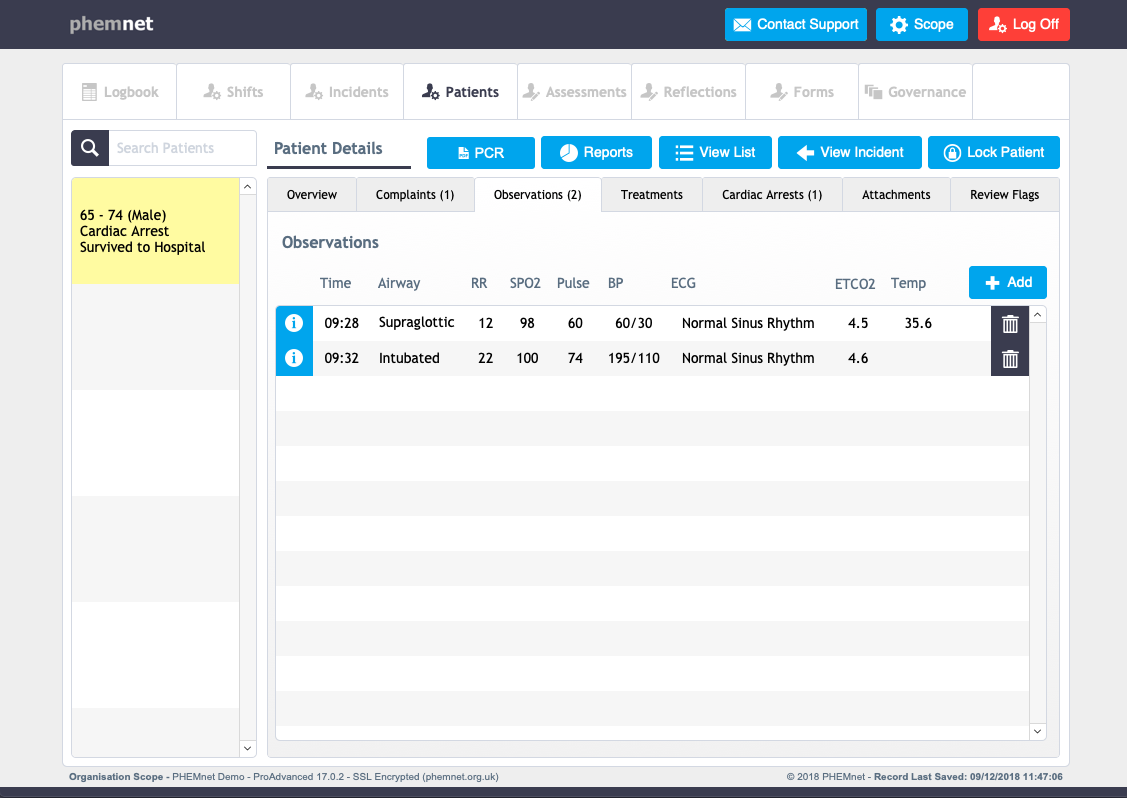1127x798 pixels.
Task: Open the PCR document
Action: click(481, 152)
